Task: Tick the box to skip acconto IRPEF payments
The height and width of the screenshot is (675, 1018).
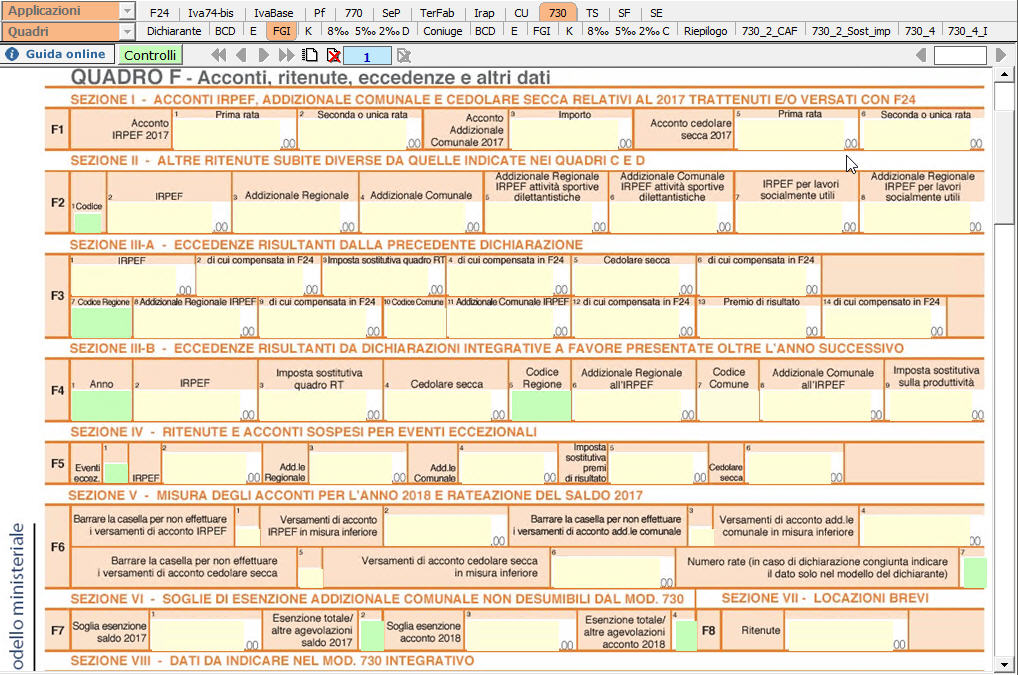Action: [x=247, y=535]
